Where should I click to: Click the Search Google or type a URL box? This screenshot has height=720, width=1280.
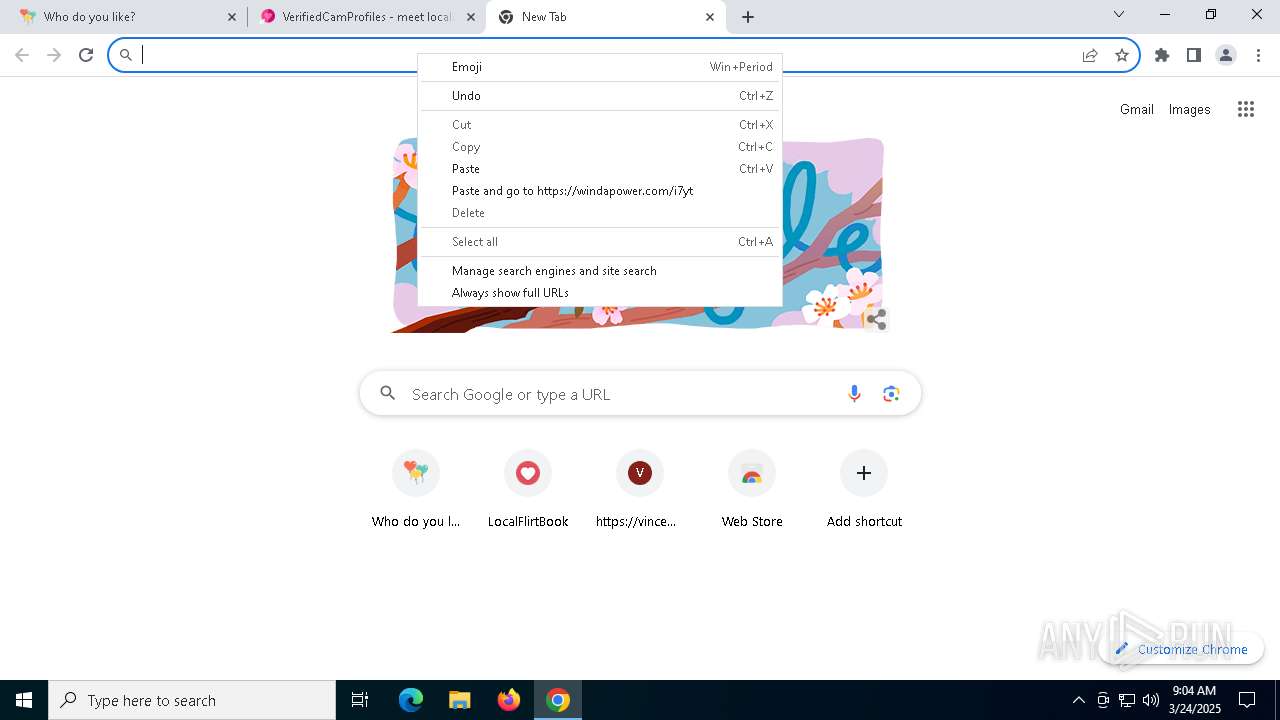640,394
